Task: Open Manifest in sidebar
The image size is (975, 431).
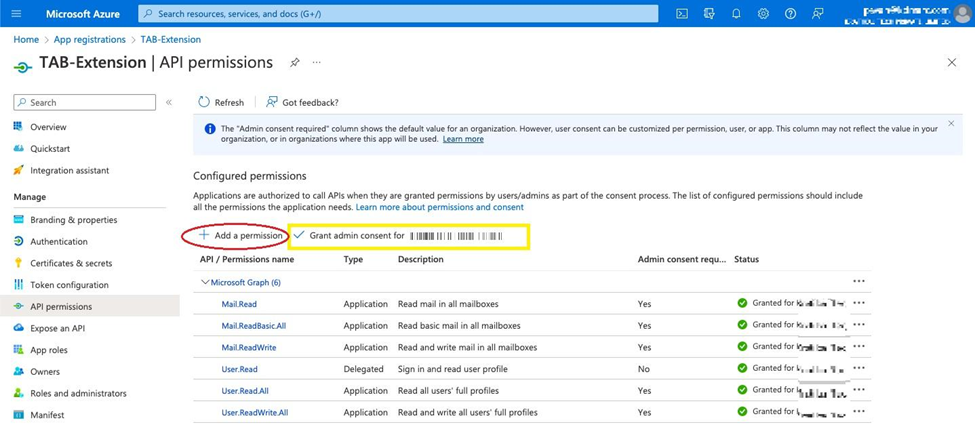Action: [47, 415]
